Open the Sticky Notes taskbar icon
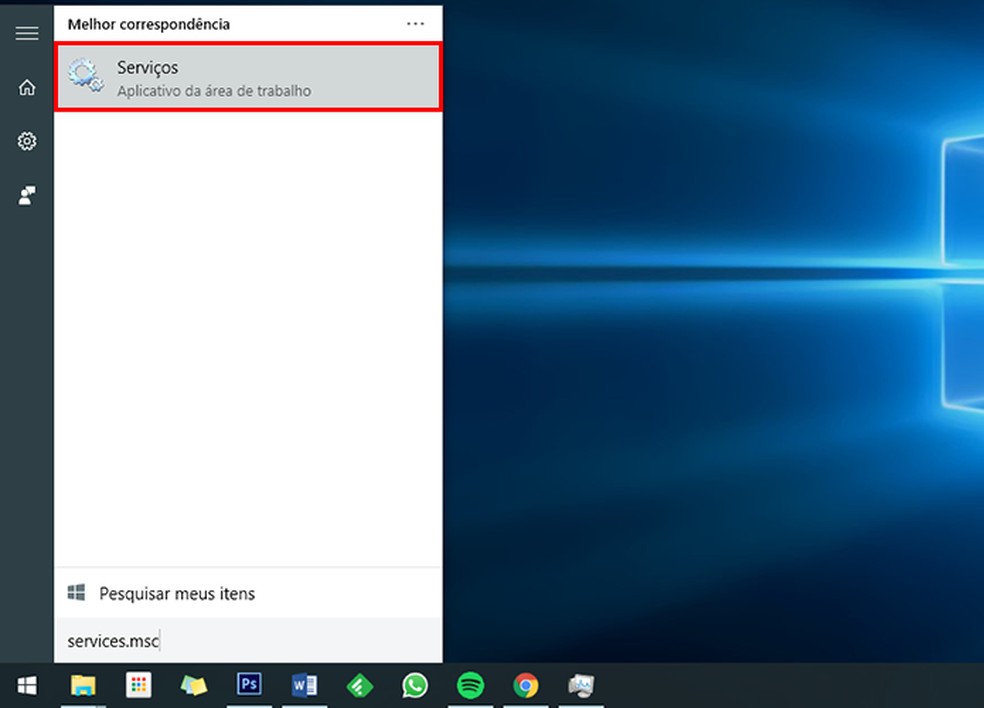 coord(193,685)
